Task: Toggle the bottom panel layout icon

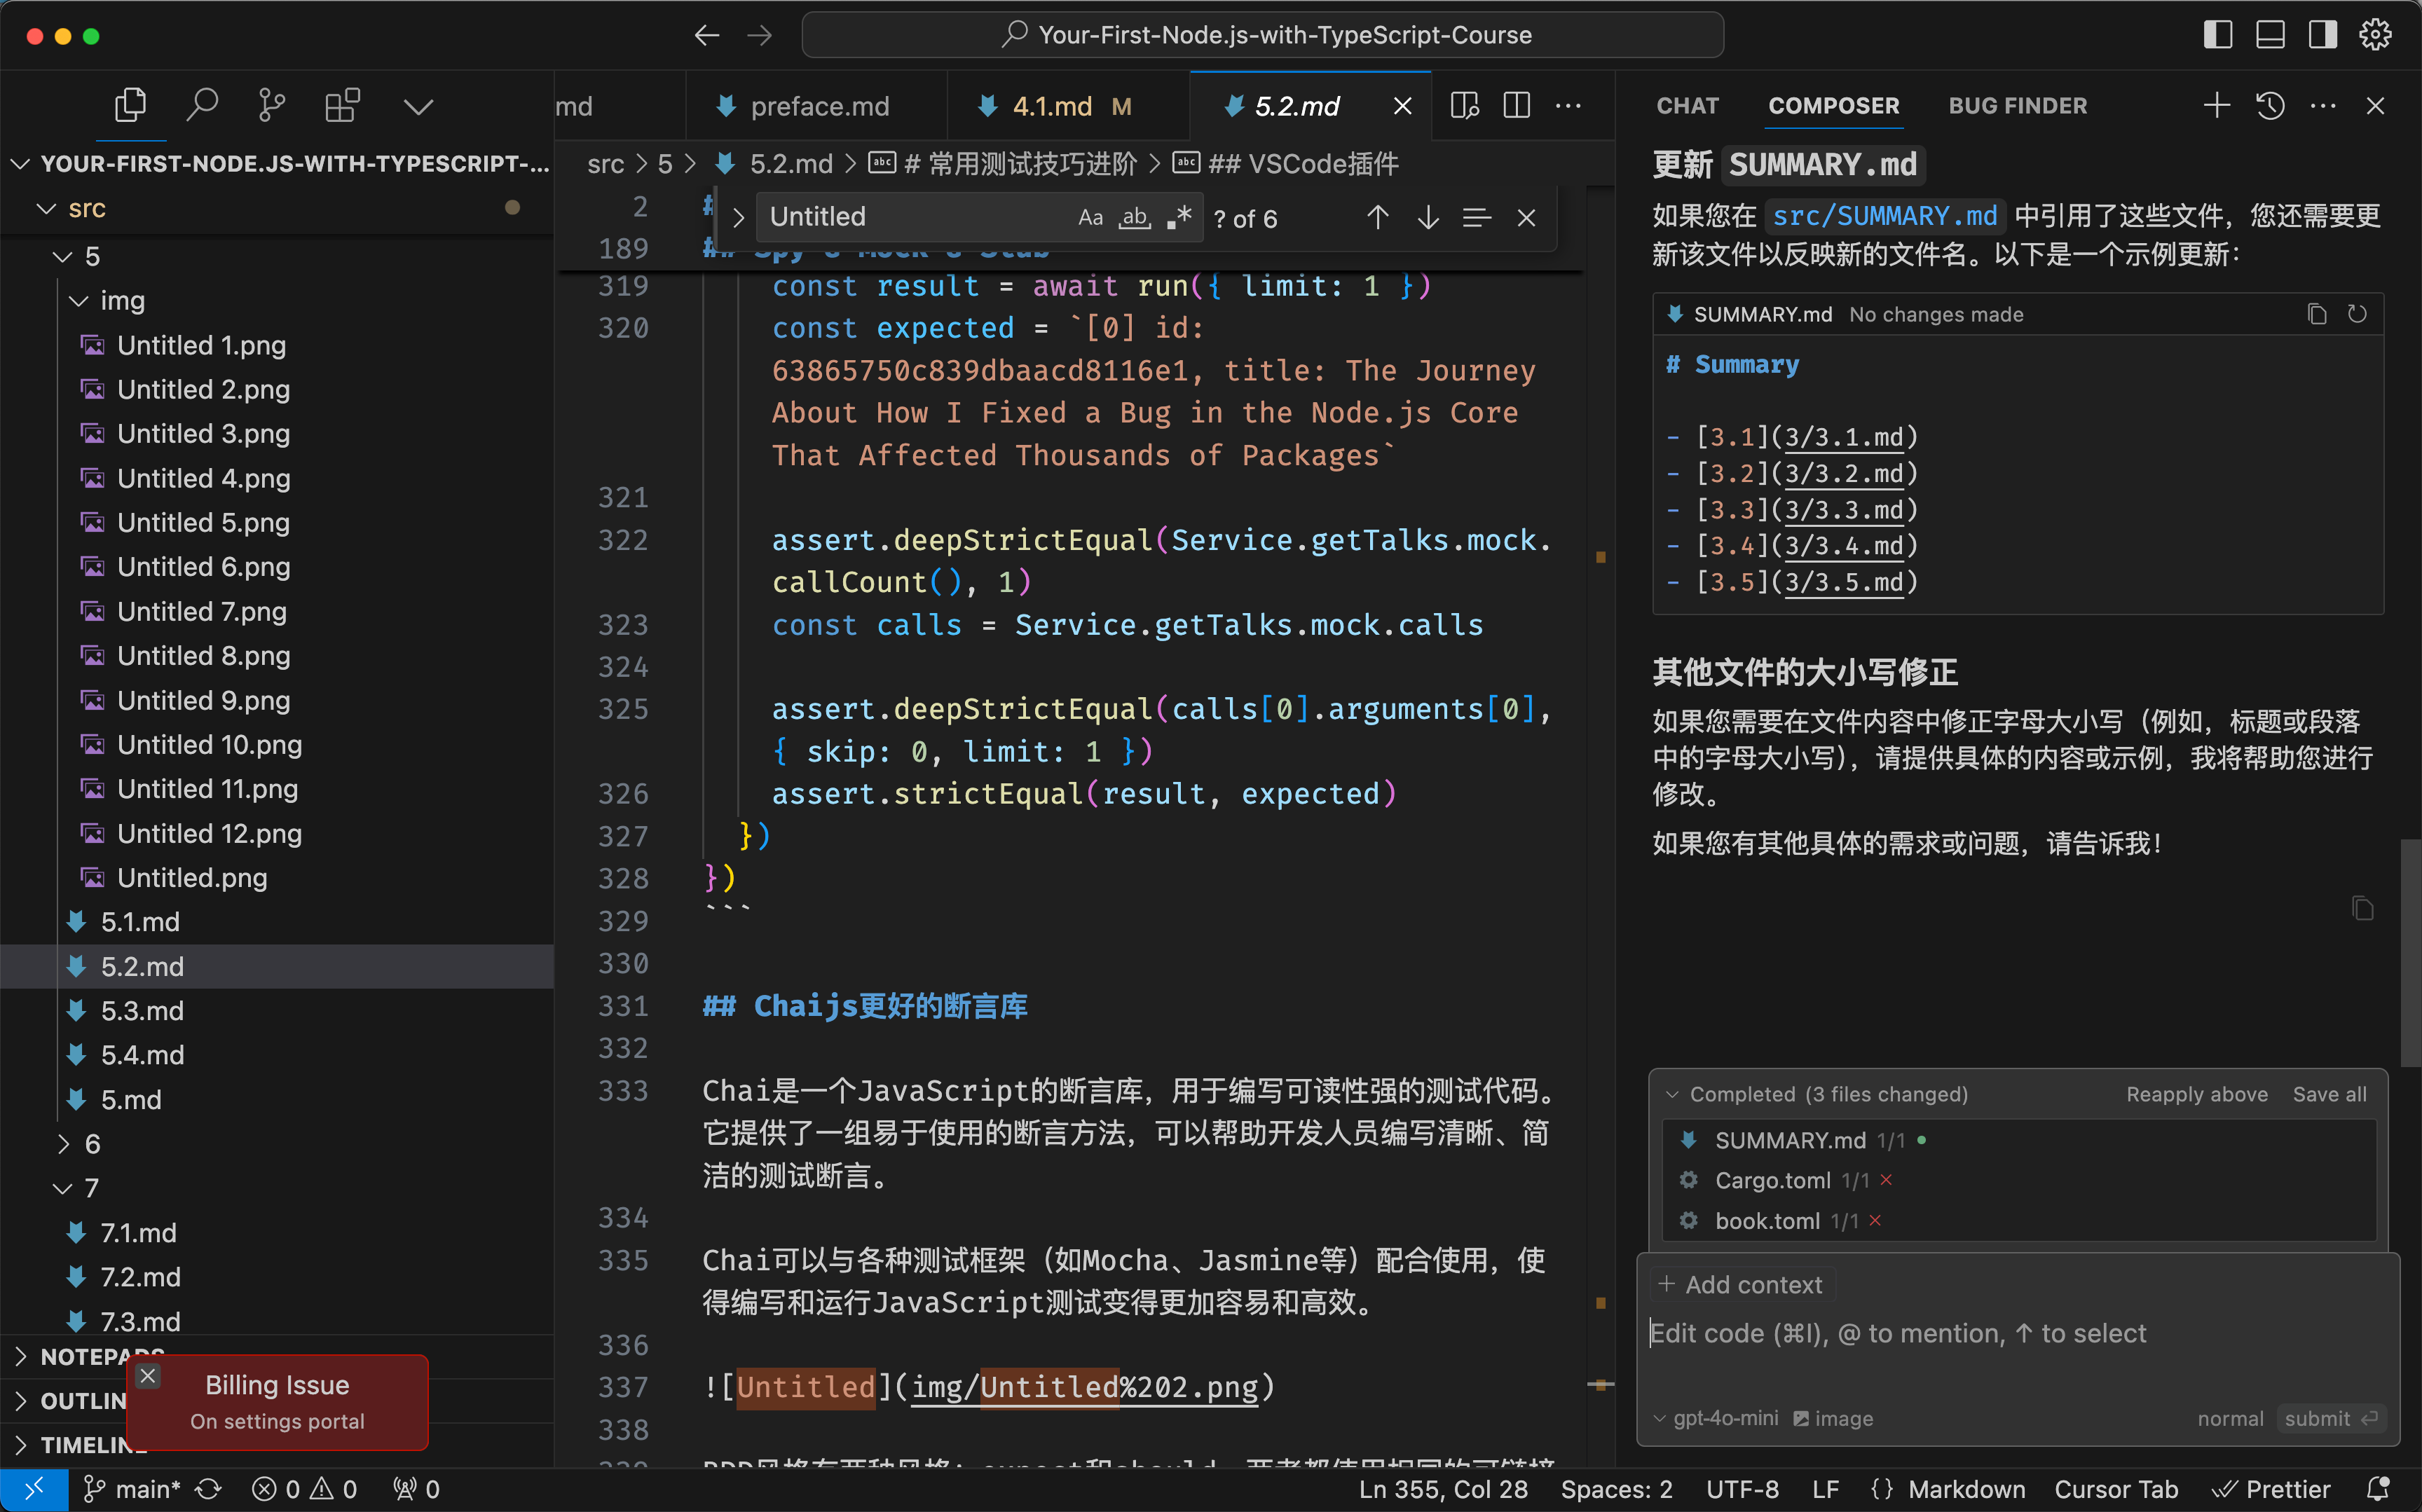Action: 2270,35
